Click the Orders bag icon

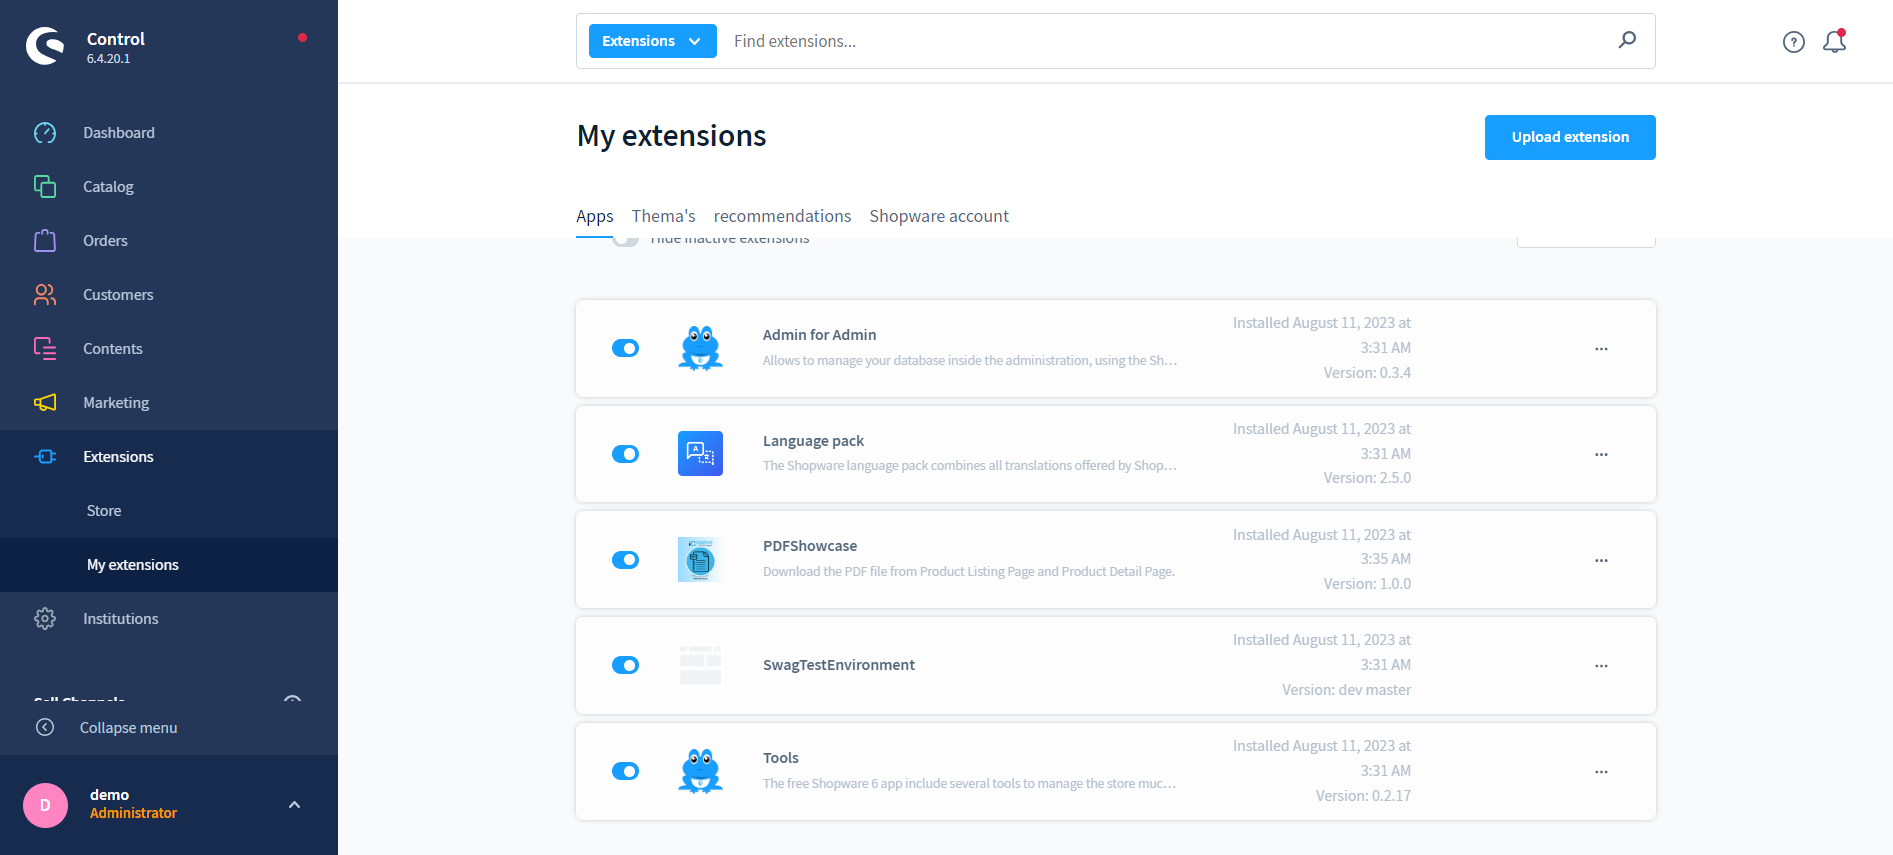45,241
